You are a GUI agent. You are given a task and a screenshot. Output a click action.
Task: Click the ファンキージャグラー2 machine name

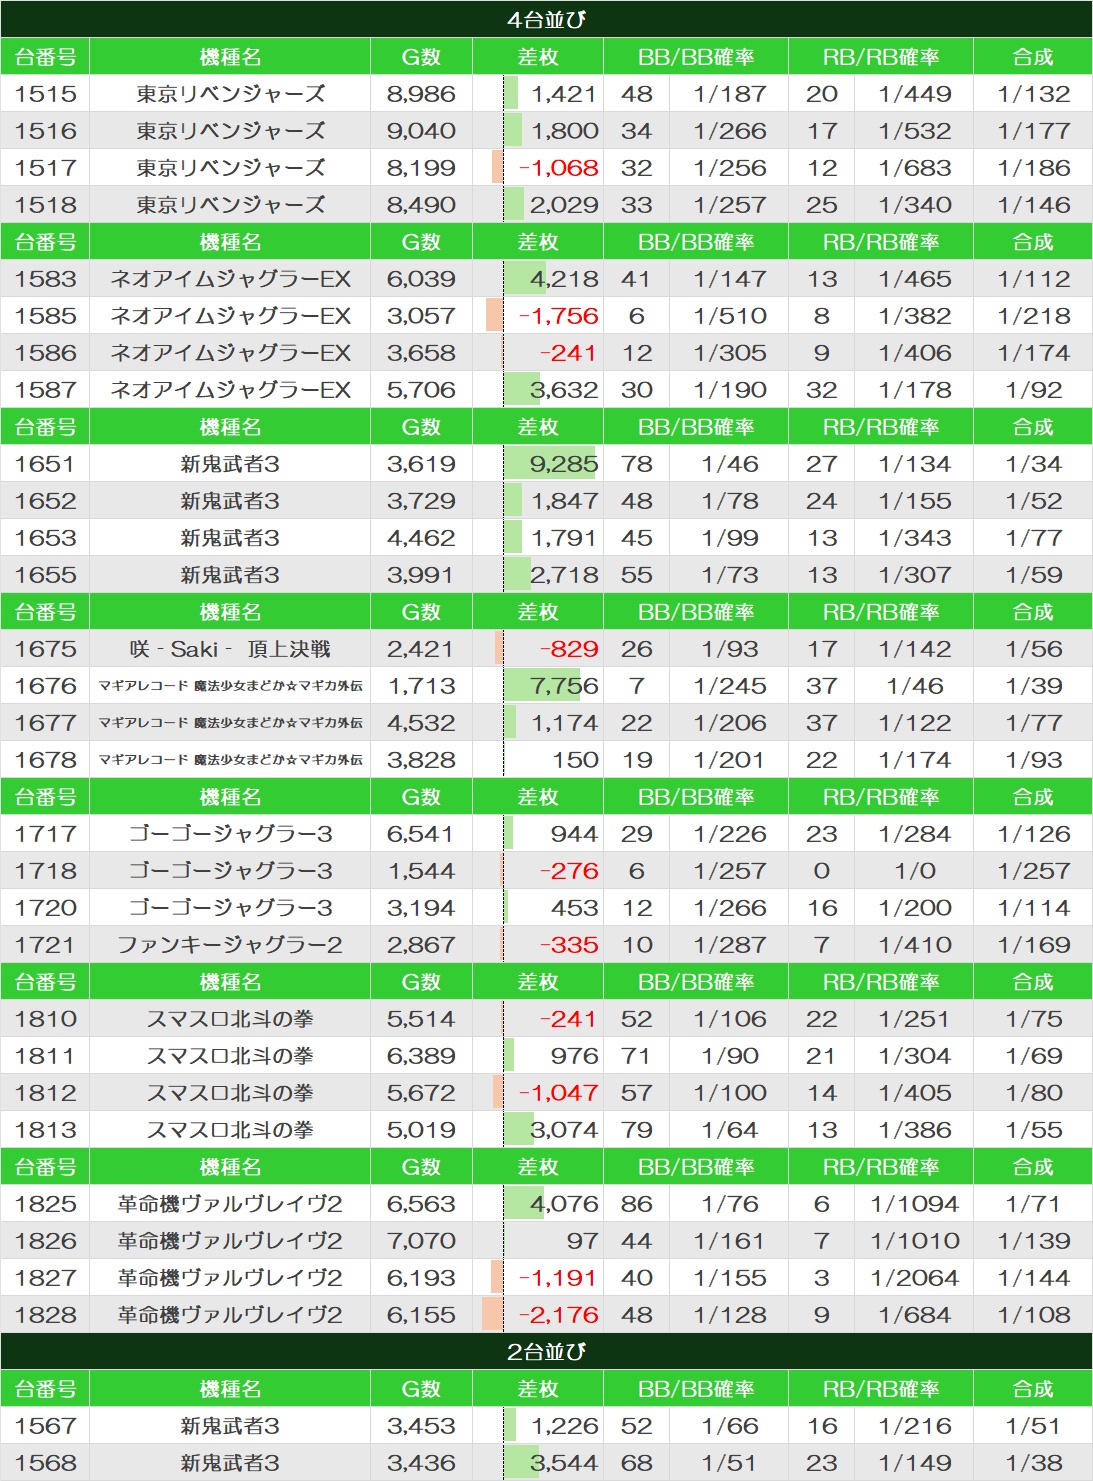(x=231, y=945)
